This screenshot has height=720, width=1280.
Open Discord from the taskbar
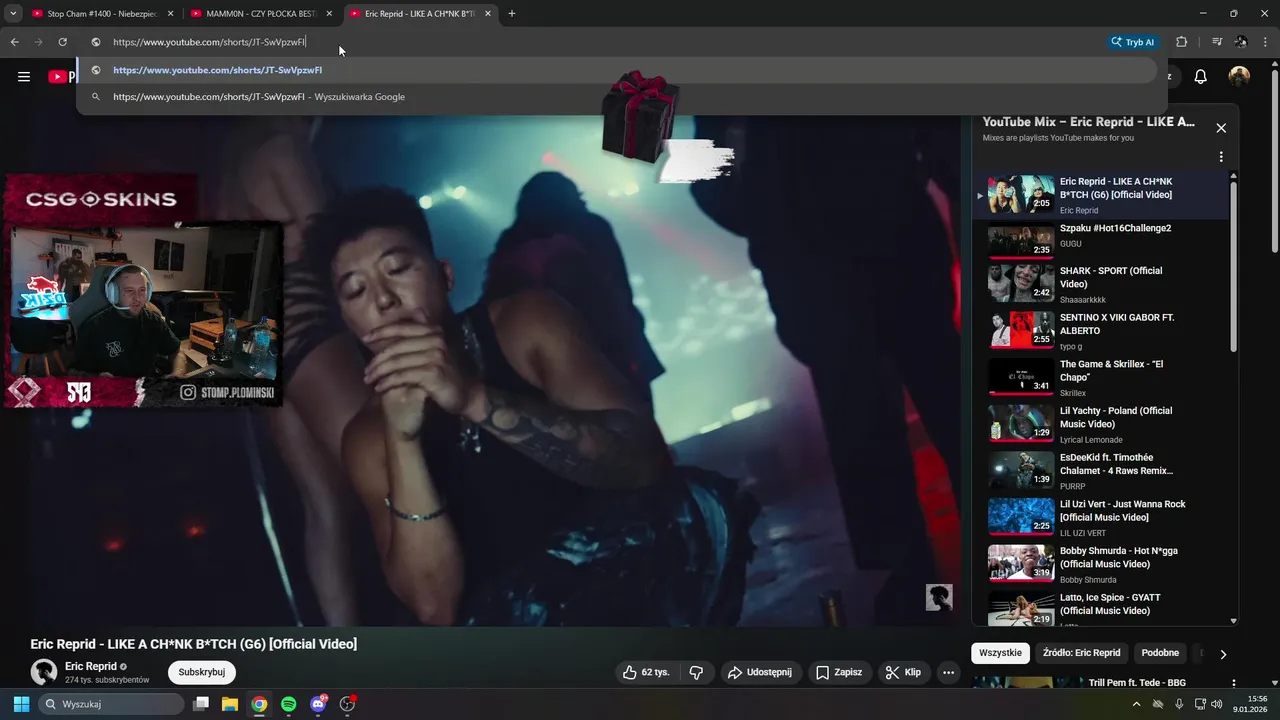click(318, 704)
